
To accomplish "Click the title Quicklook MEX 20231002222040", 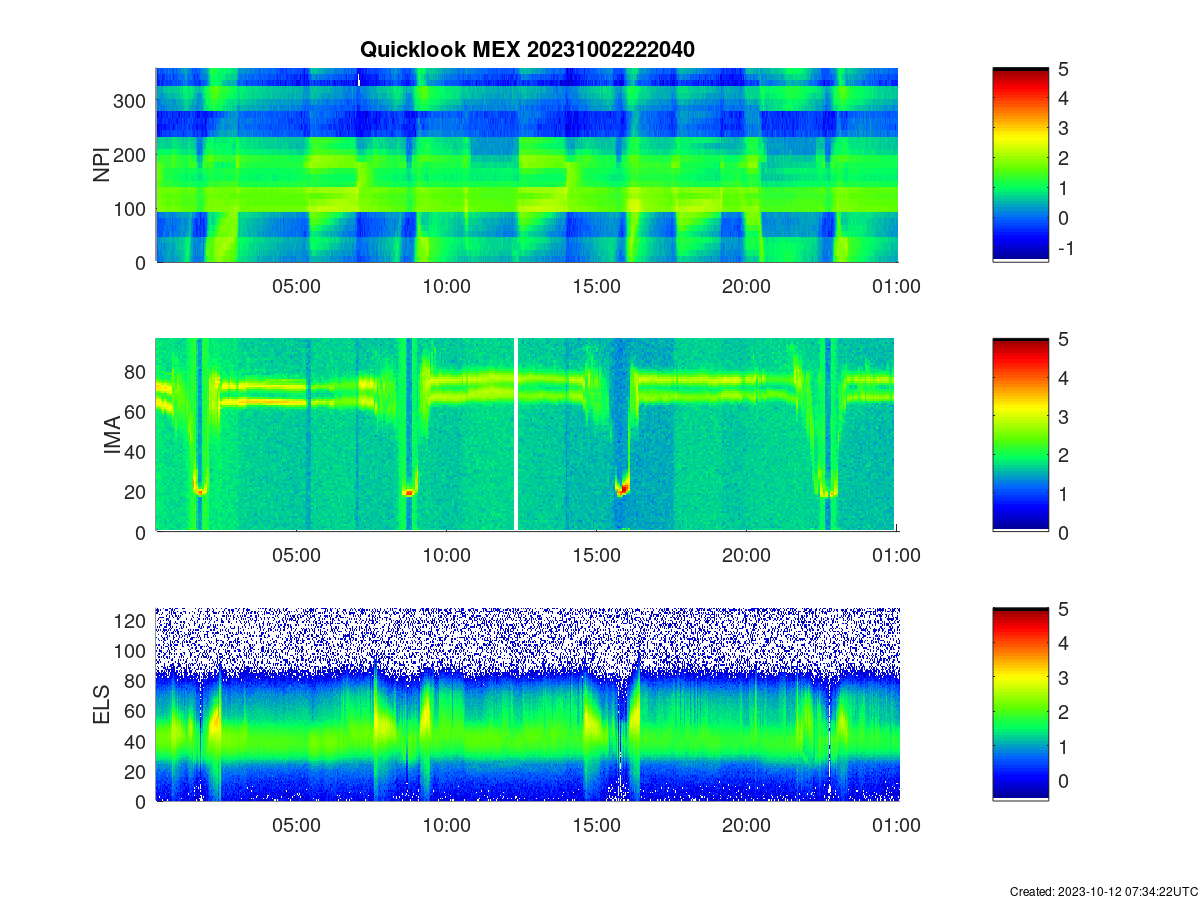I will tap(527, 48).
